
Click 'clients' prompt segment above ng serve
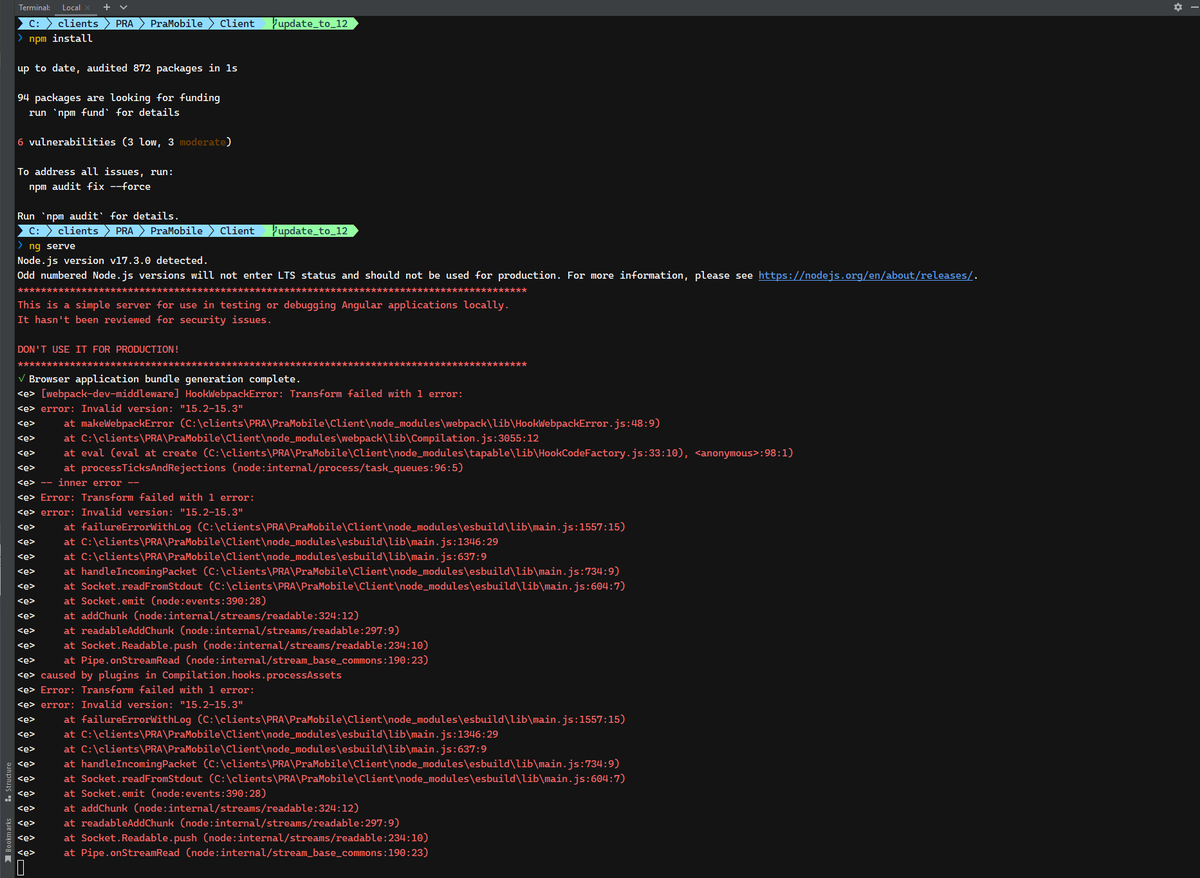[78, 231]
